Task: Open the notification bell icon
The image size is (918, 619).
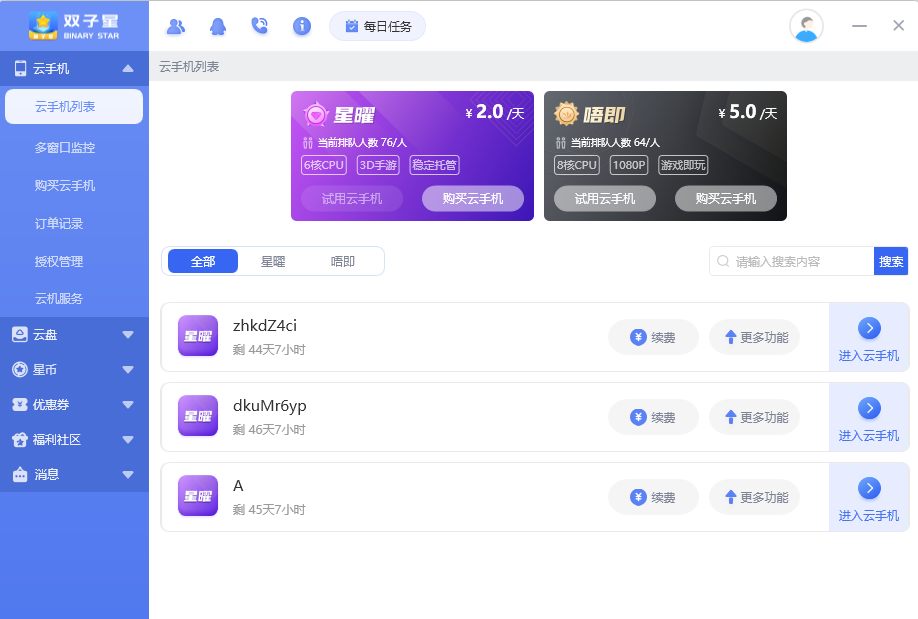Action: (218, 26)
